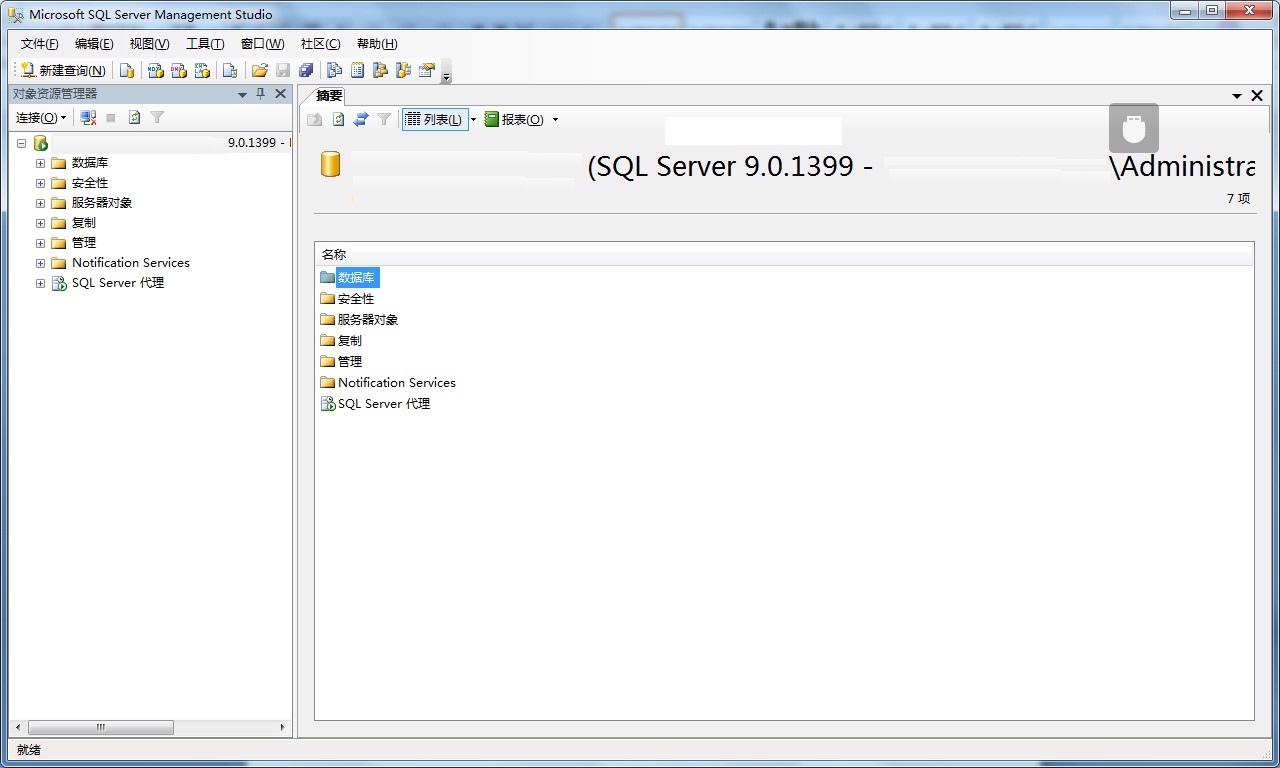Screen dimensions: 1280x768
Task: Click the 名称 column header
Action: (784, 255)
